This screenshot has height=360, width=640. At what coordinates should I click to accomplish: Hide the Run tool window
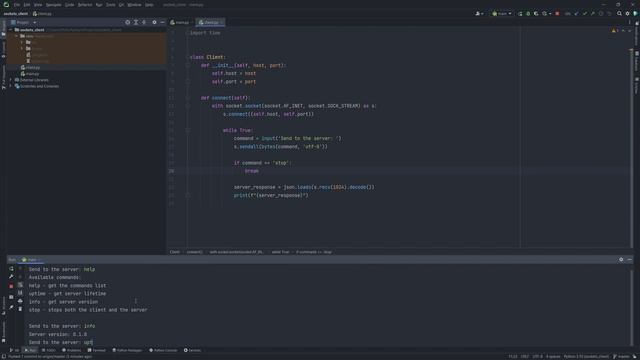(x=629, y=260)
